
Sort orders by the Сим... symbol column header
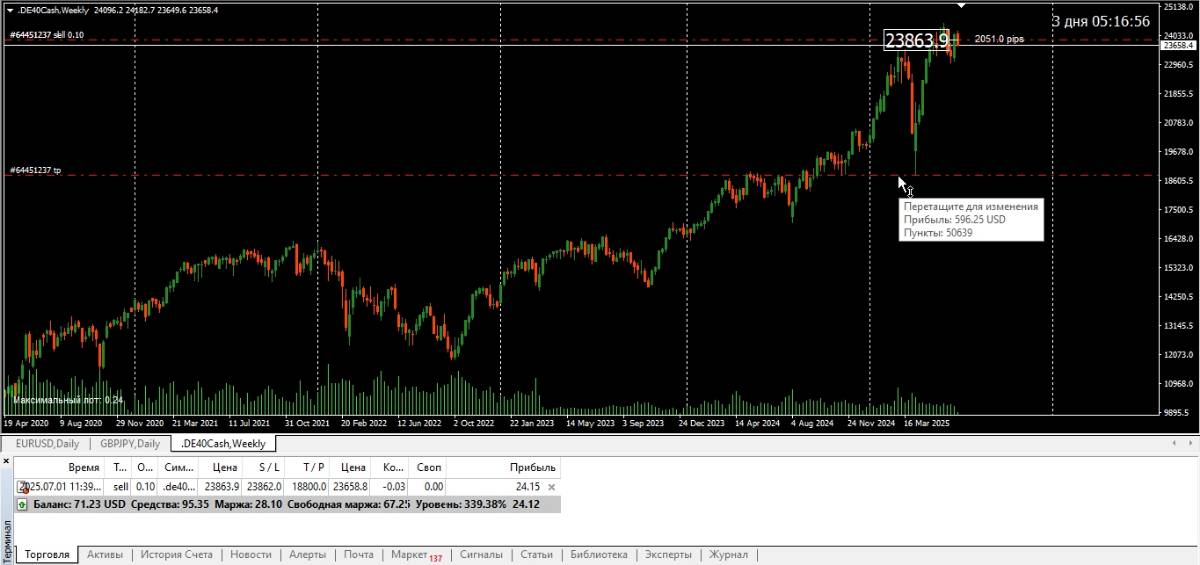click(179, 467)
